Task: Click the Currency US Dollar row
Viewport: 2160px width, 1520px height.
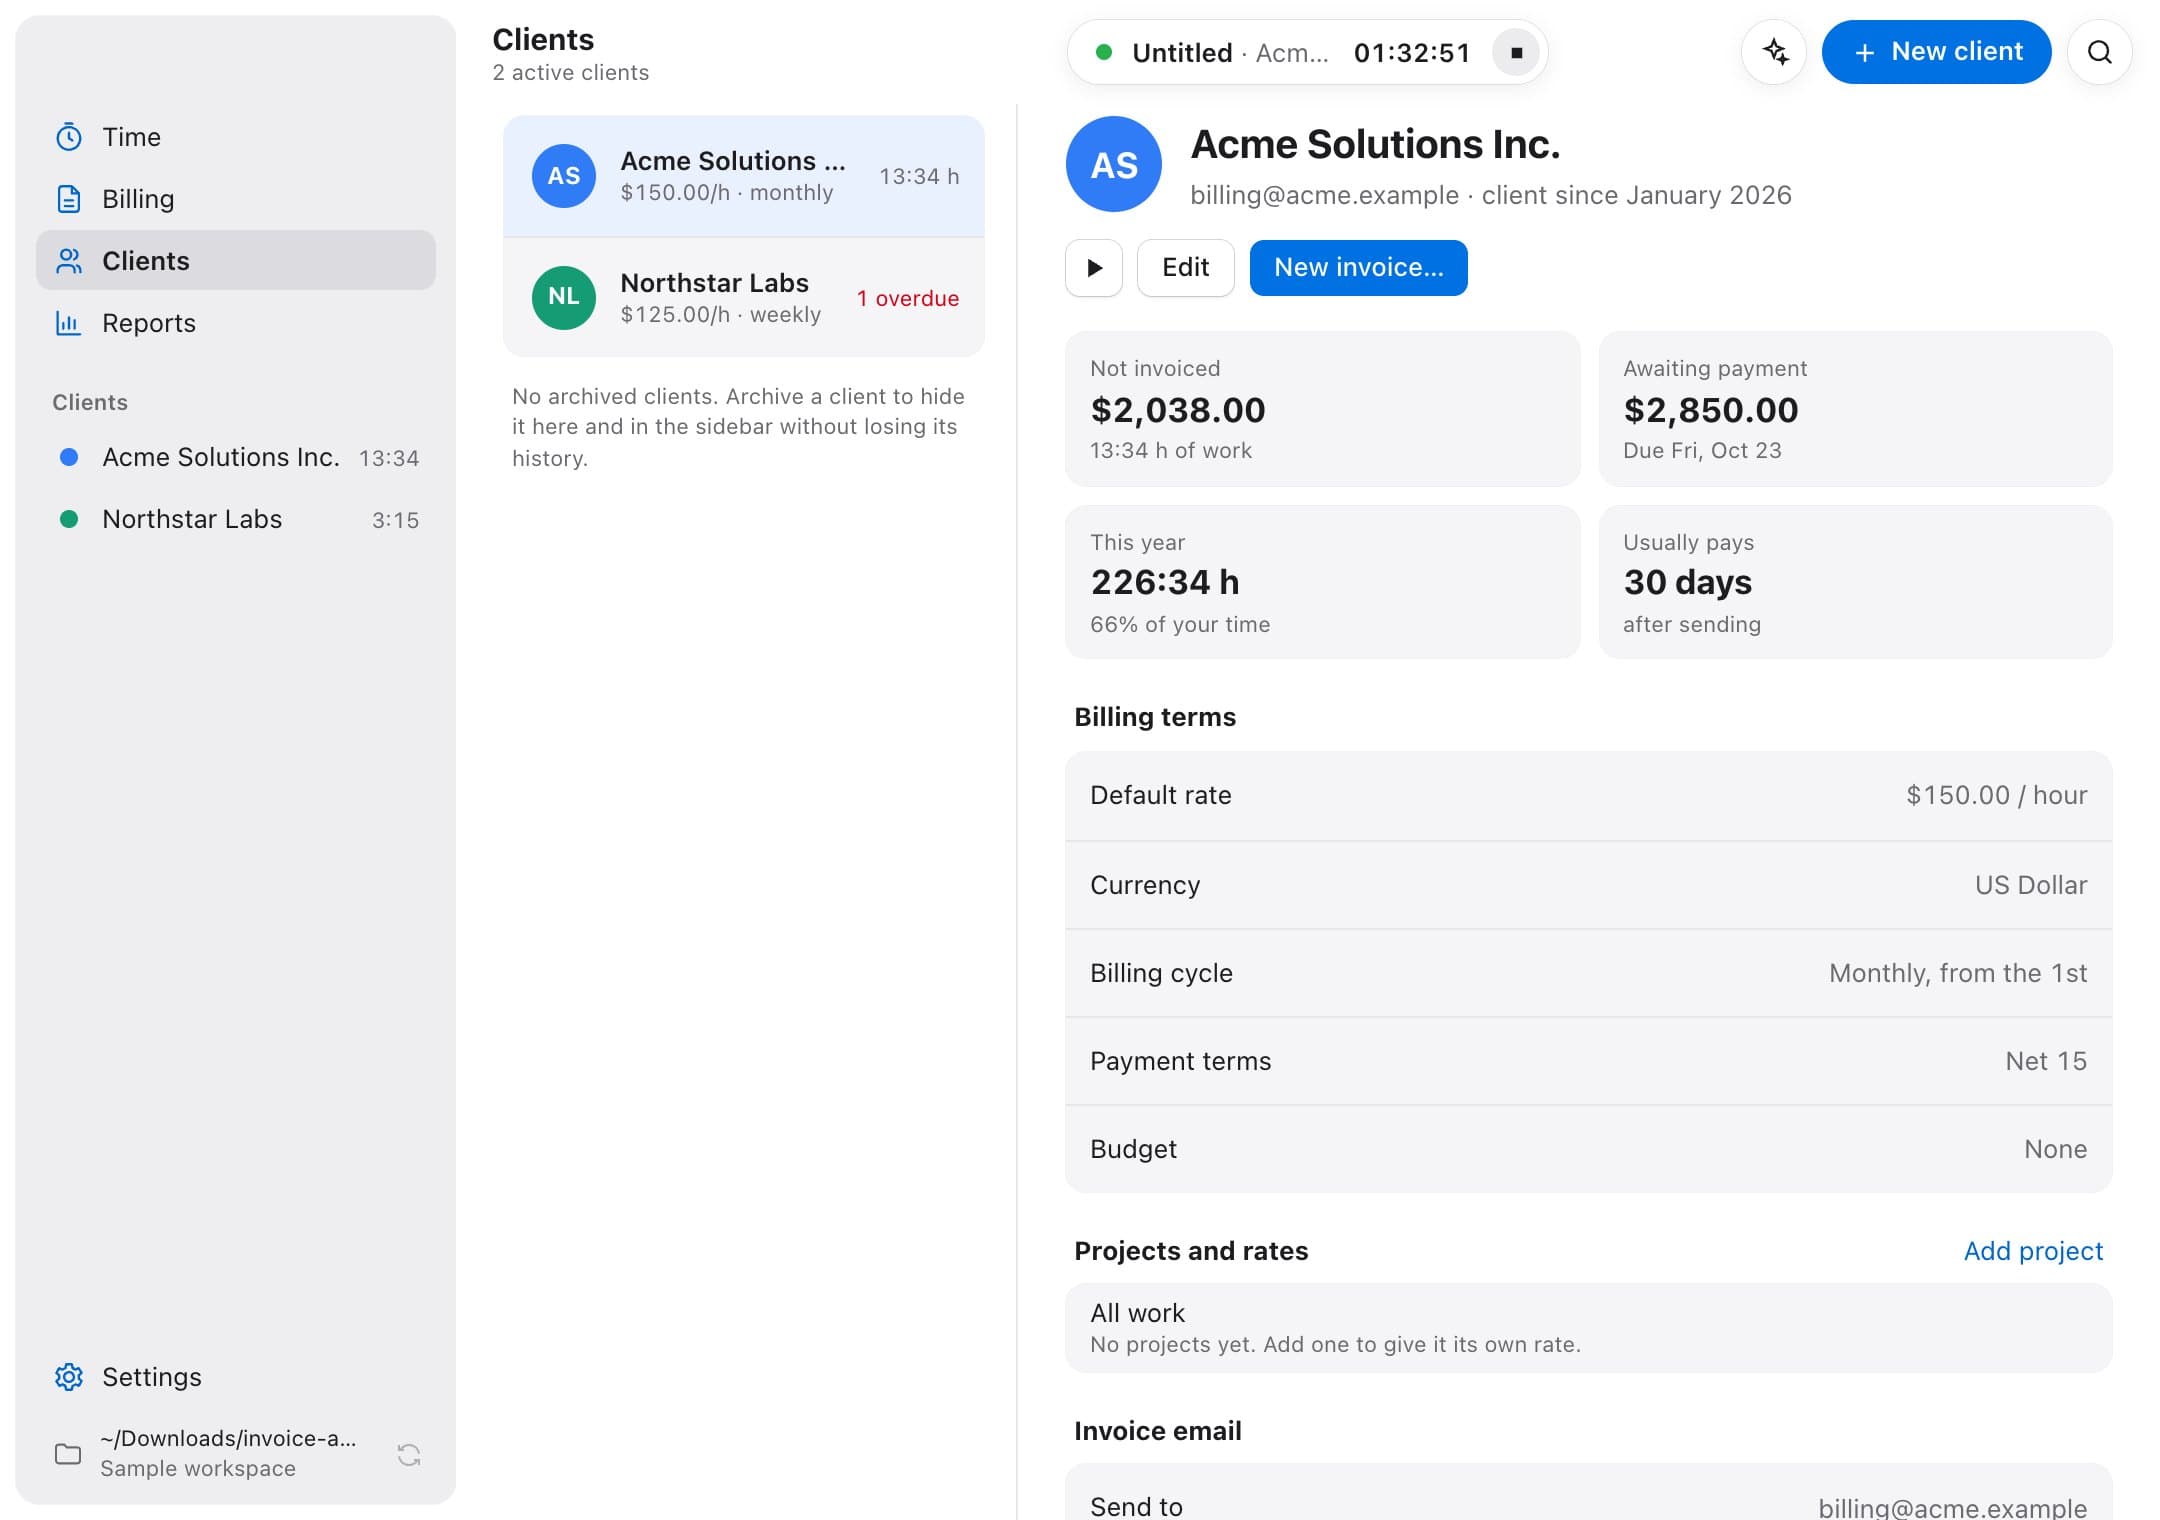Action: coord(1588,885)
